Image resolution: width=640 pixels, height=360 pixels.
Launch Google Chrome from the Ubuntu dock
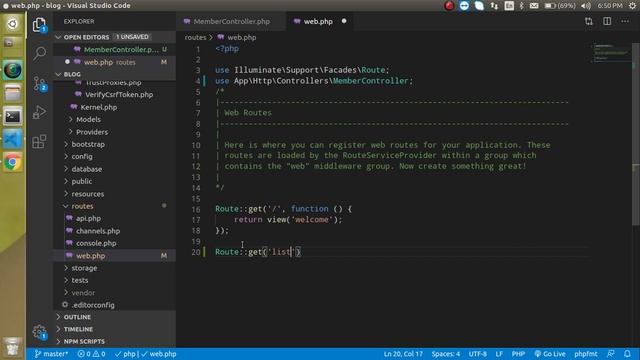point(13,162)
